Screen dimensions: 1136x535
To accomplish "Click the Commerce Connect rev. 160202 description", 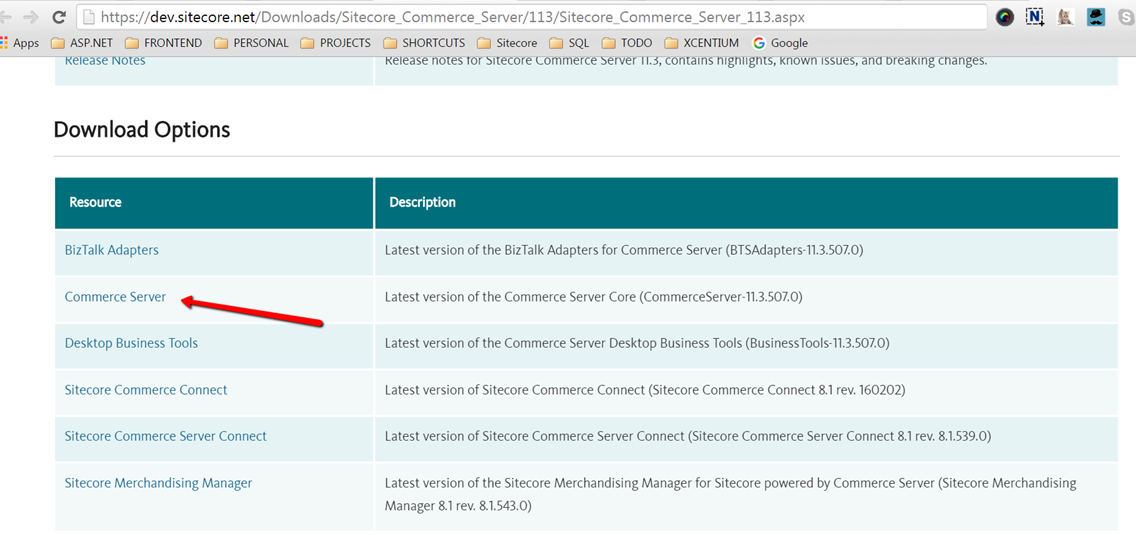I will click(645, 390).
